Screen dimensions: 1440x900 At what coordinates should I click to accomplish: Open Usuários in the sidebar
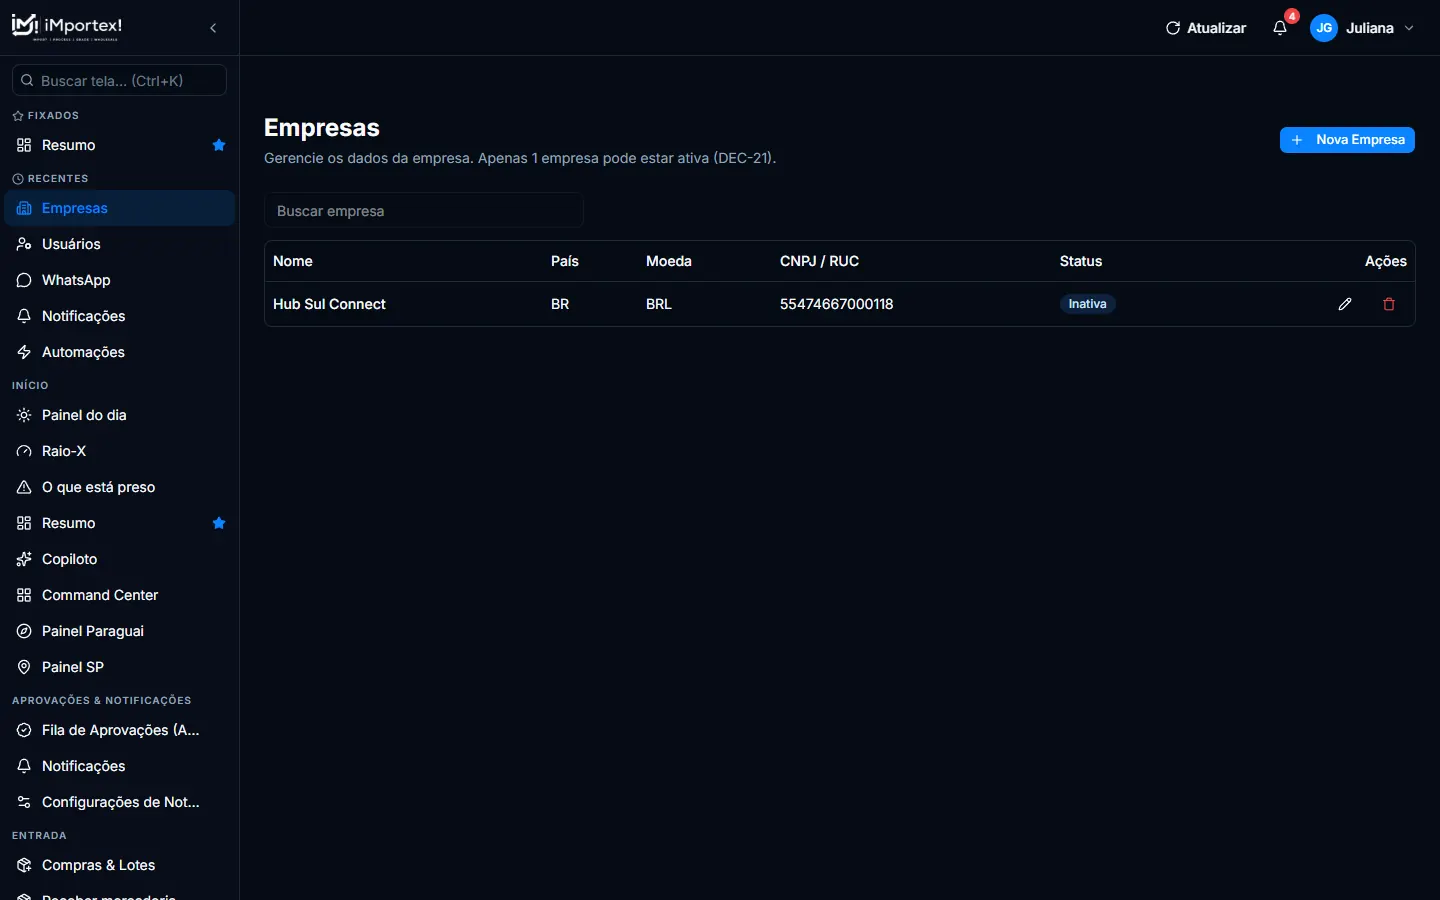coord(120,244)
